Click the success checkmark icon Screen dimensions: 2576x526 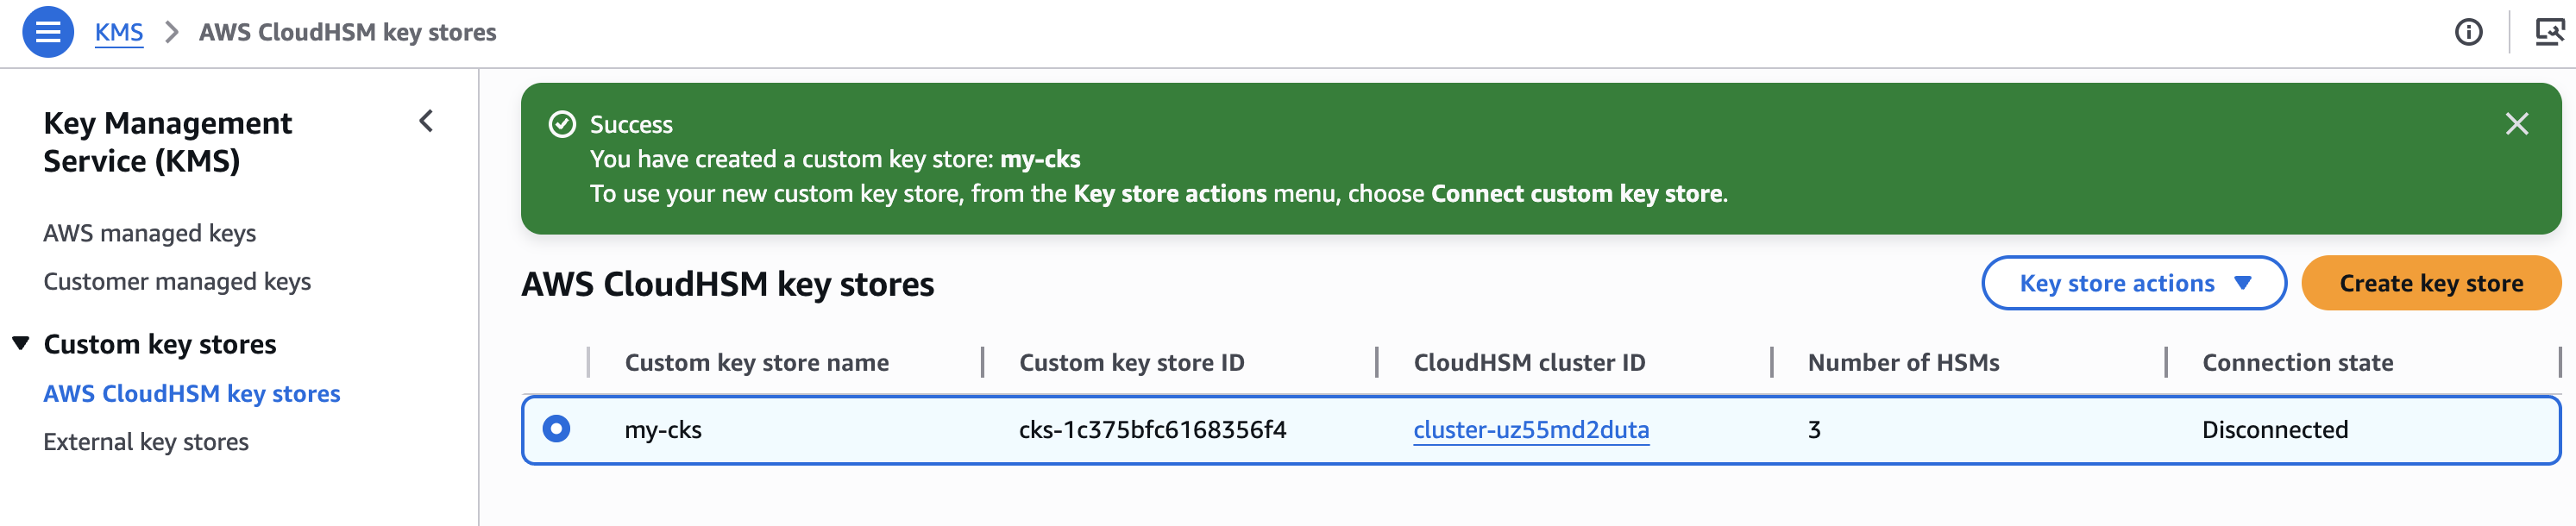pos(562,124)
